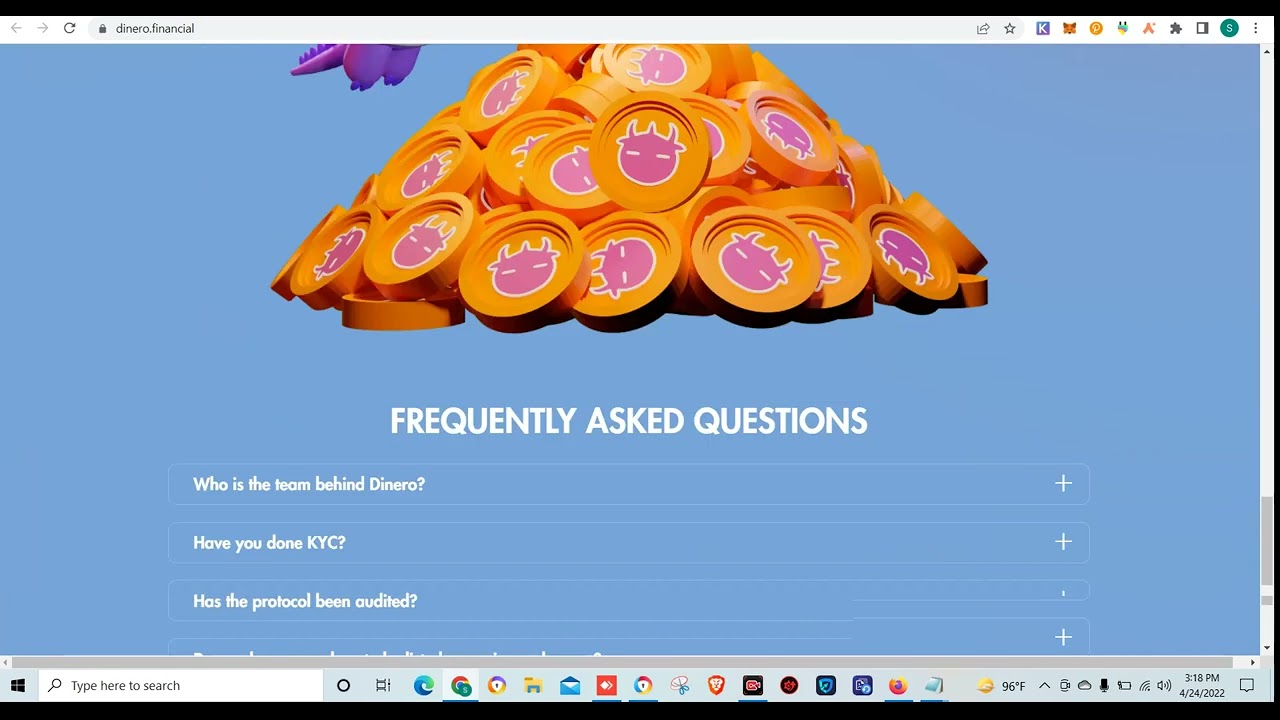Open the Snipping Tool scissors taskbar icon

pos(680,685)
